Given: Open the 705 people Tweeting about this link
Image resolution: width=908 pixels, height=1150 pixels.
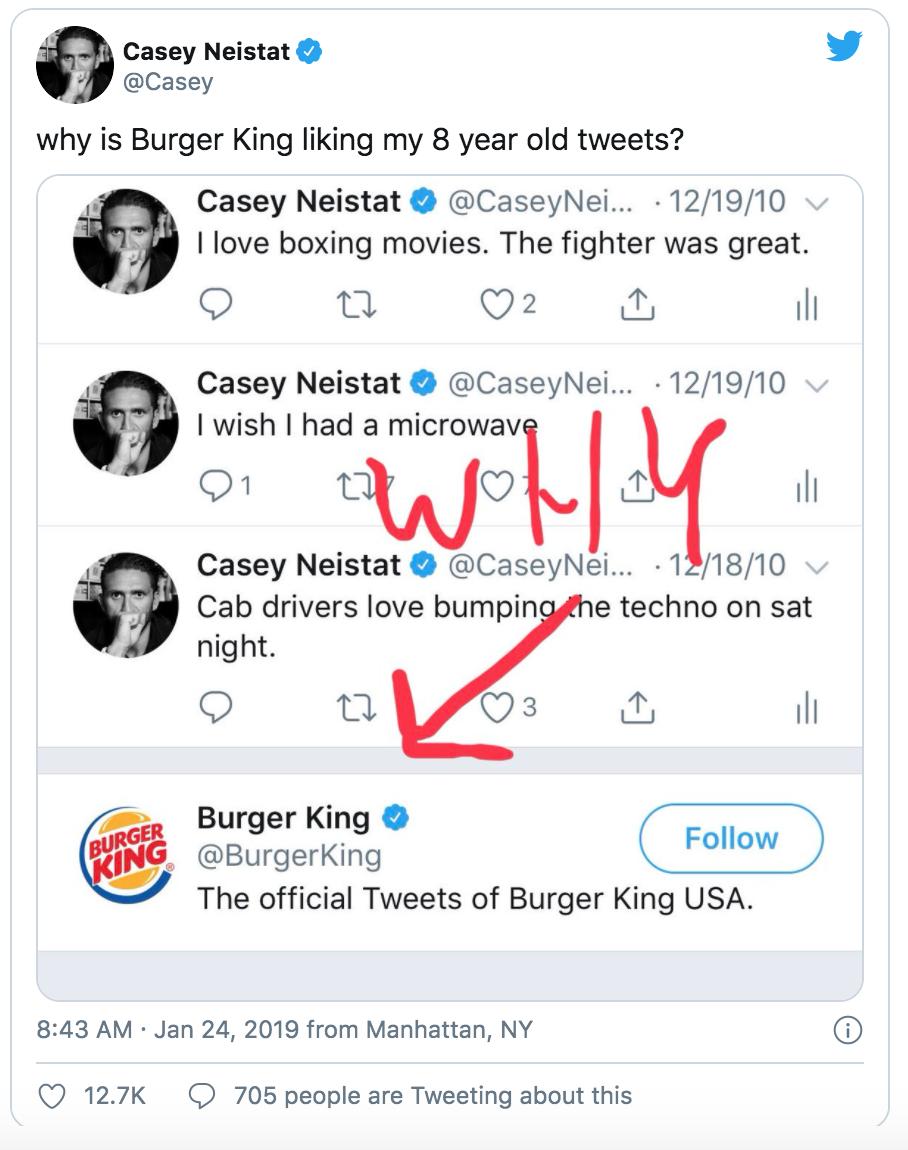Looking at the screenshot, I should tap(432, 1096).
